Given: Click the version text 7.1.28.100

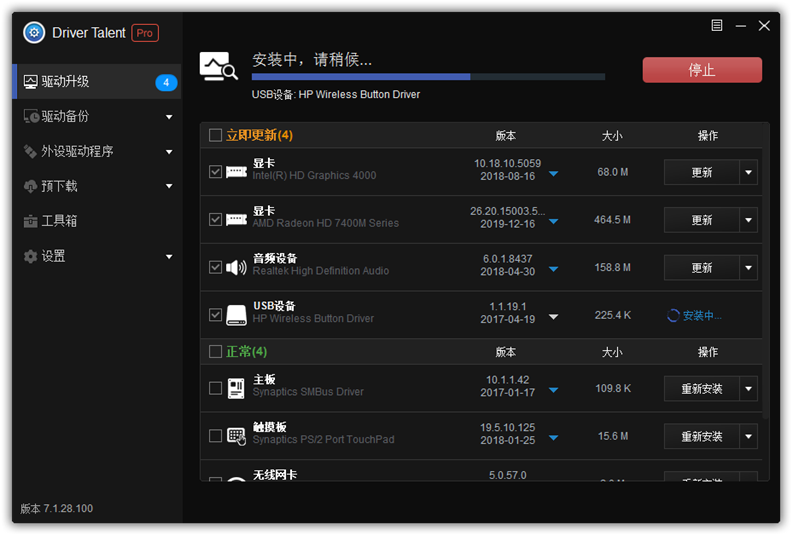Looking at the screenshot, I should [68, 508].
